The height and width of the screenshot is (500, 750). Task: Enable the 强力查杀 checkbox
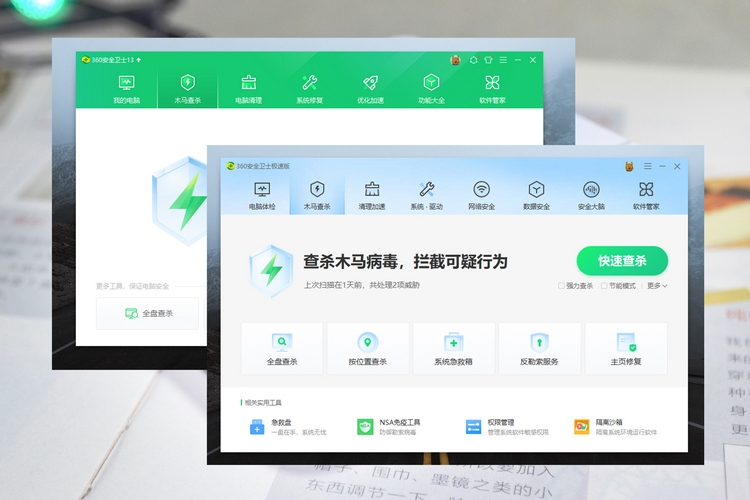(561, 286)
